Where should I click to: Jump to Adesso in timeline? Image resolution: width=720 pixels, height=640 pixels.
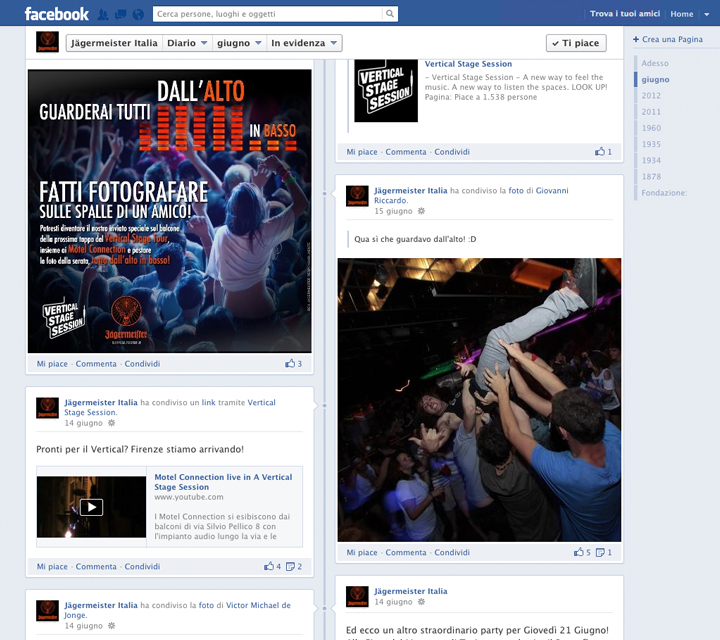[655, 63]
